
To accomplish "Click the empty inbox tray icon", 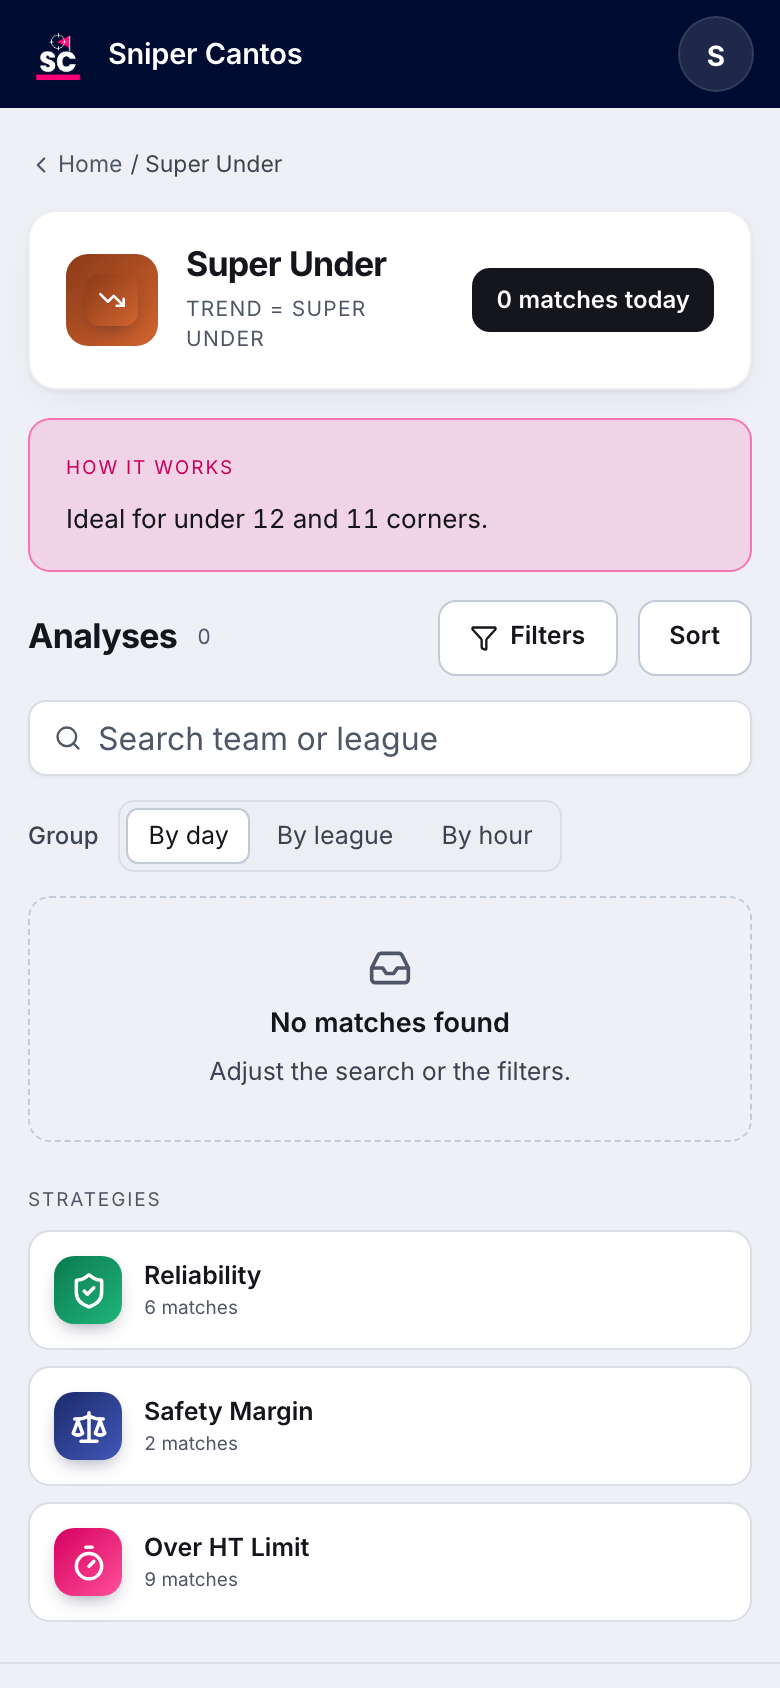I will (x=390, y=968).
